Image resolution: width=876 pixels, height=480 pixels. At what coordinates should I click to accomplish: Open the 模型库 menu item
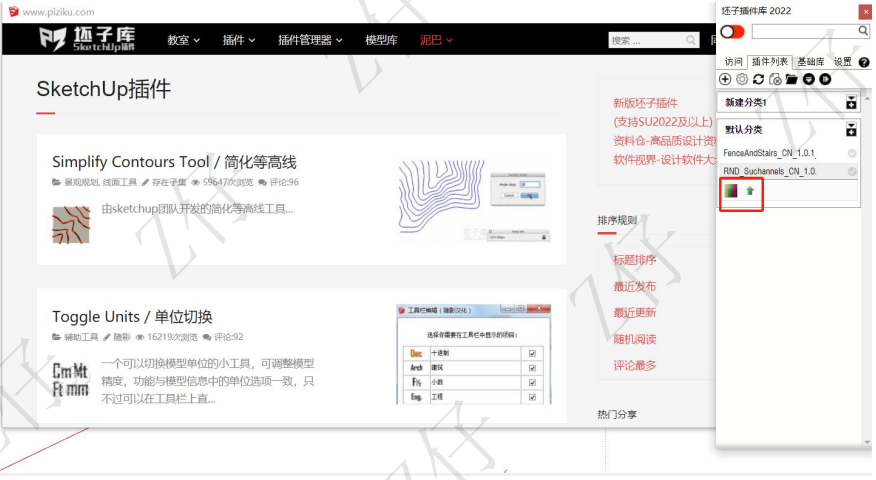381,40
